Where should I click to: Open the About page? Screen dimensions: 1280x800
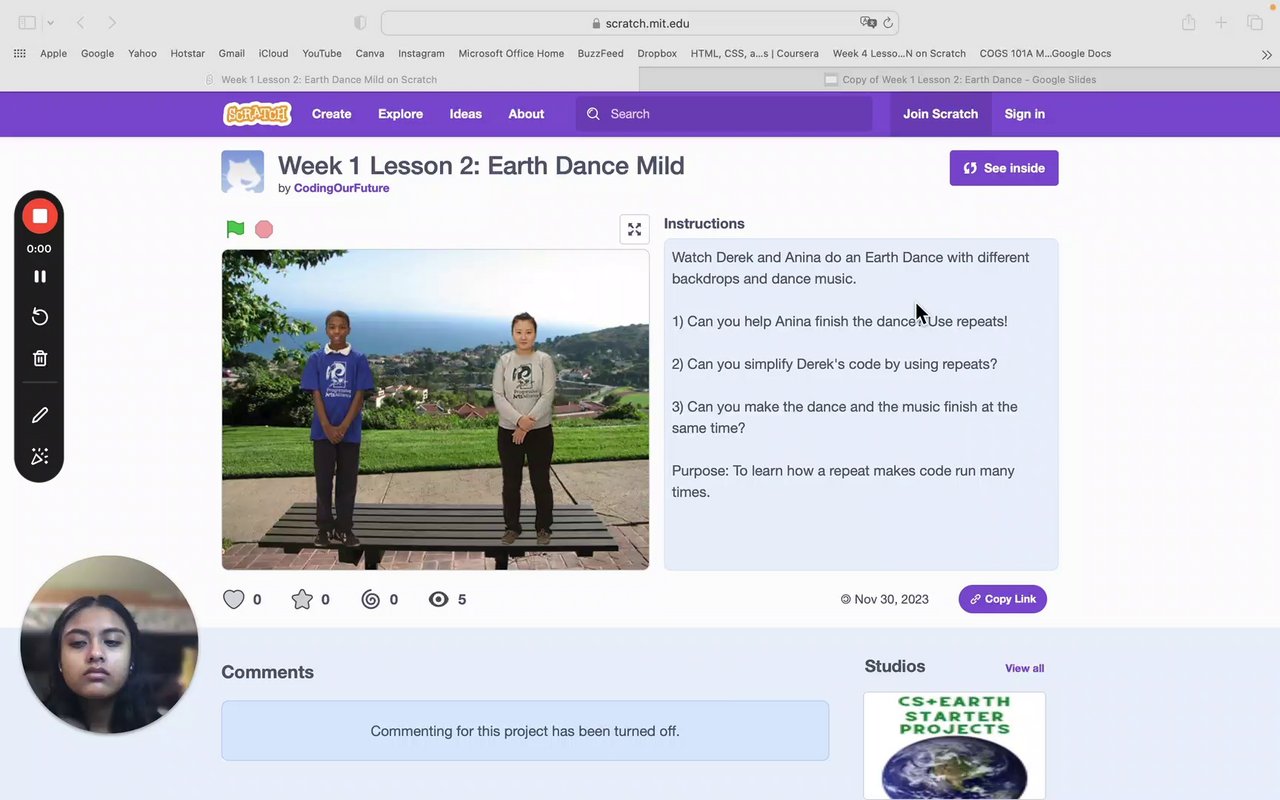click(526, 114)
